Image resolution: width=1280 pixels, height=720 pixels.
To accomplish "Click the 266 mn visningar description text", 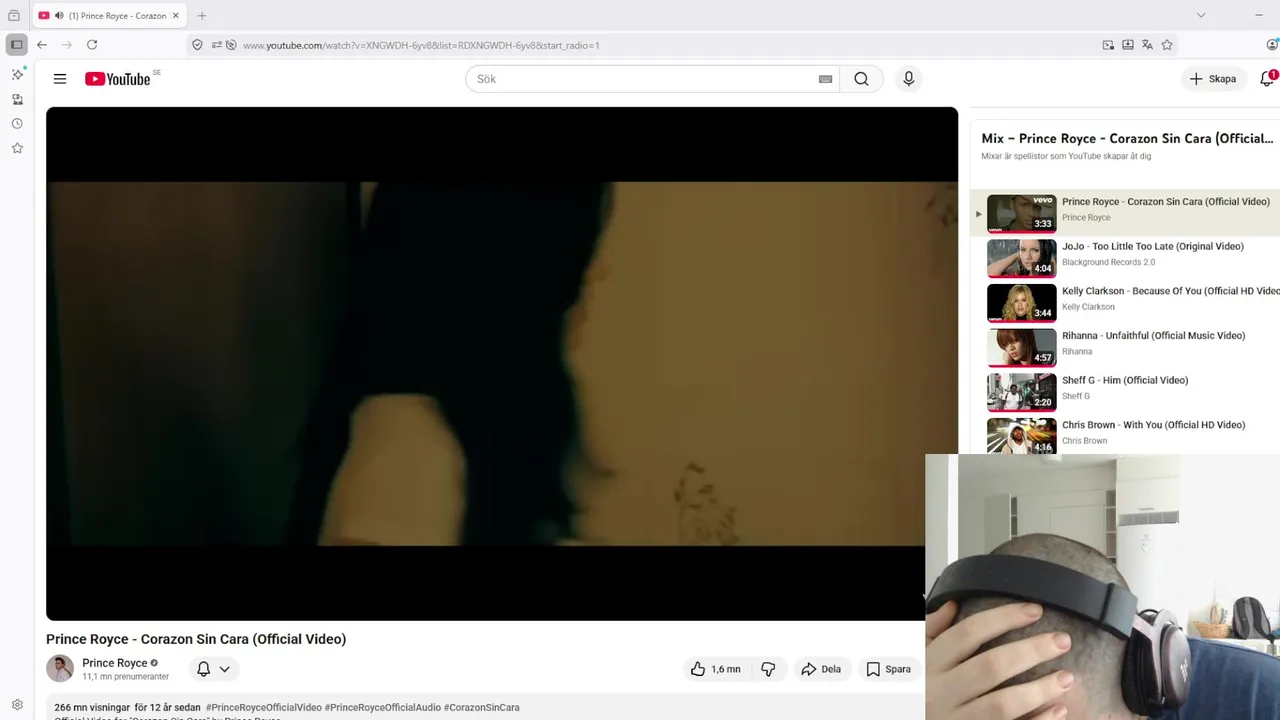I will pyautogui.click(x=127, y=707).
